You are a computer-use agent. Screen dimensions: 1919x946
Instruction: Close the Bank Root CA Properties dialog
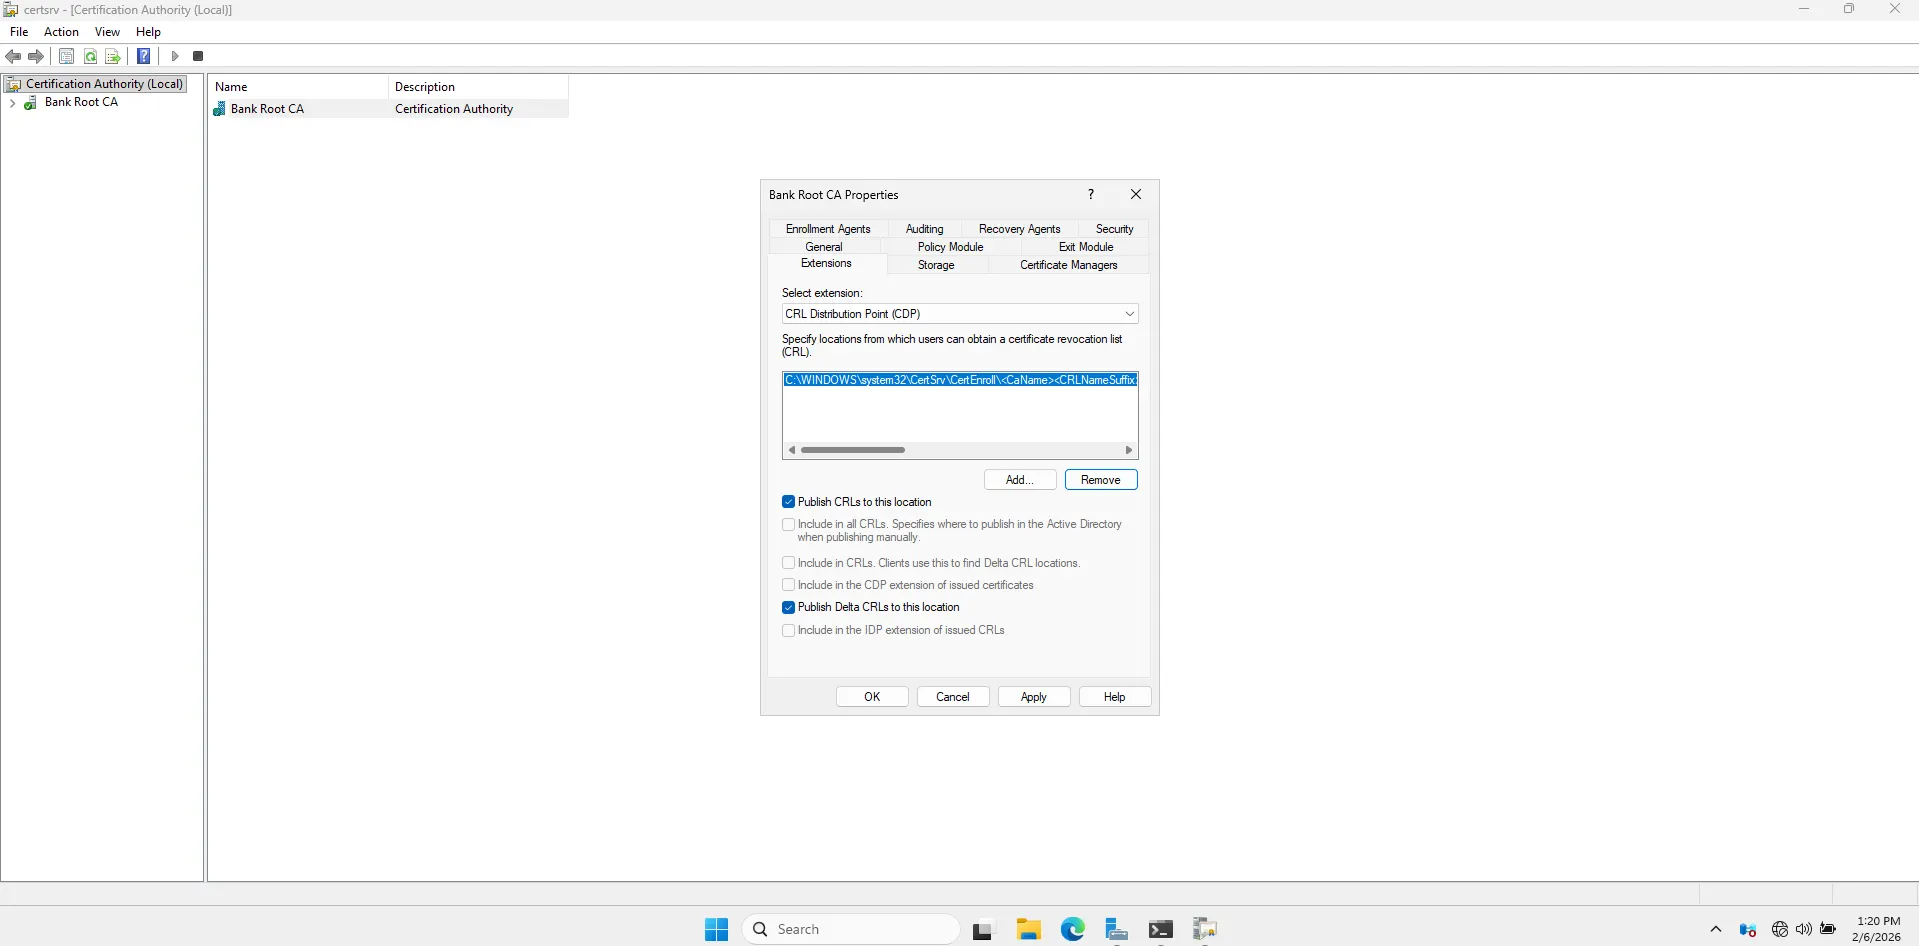coord(1136,194)
